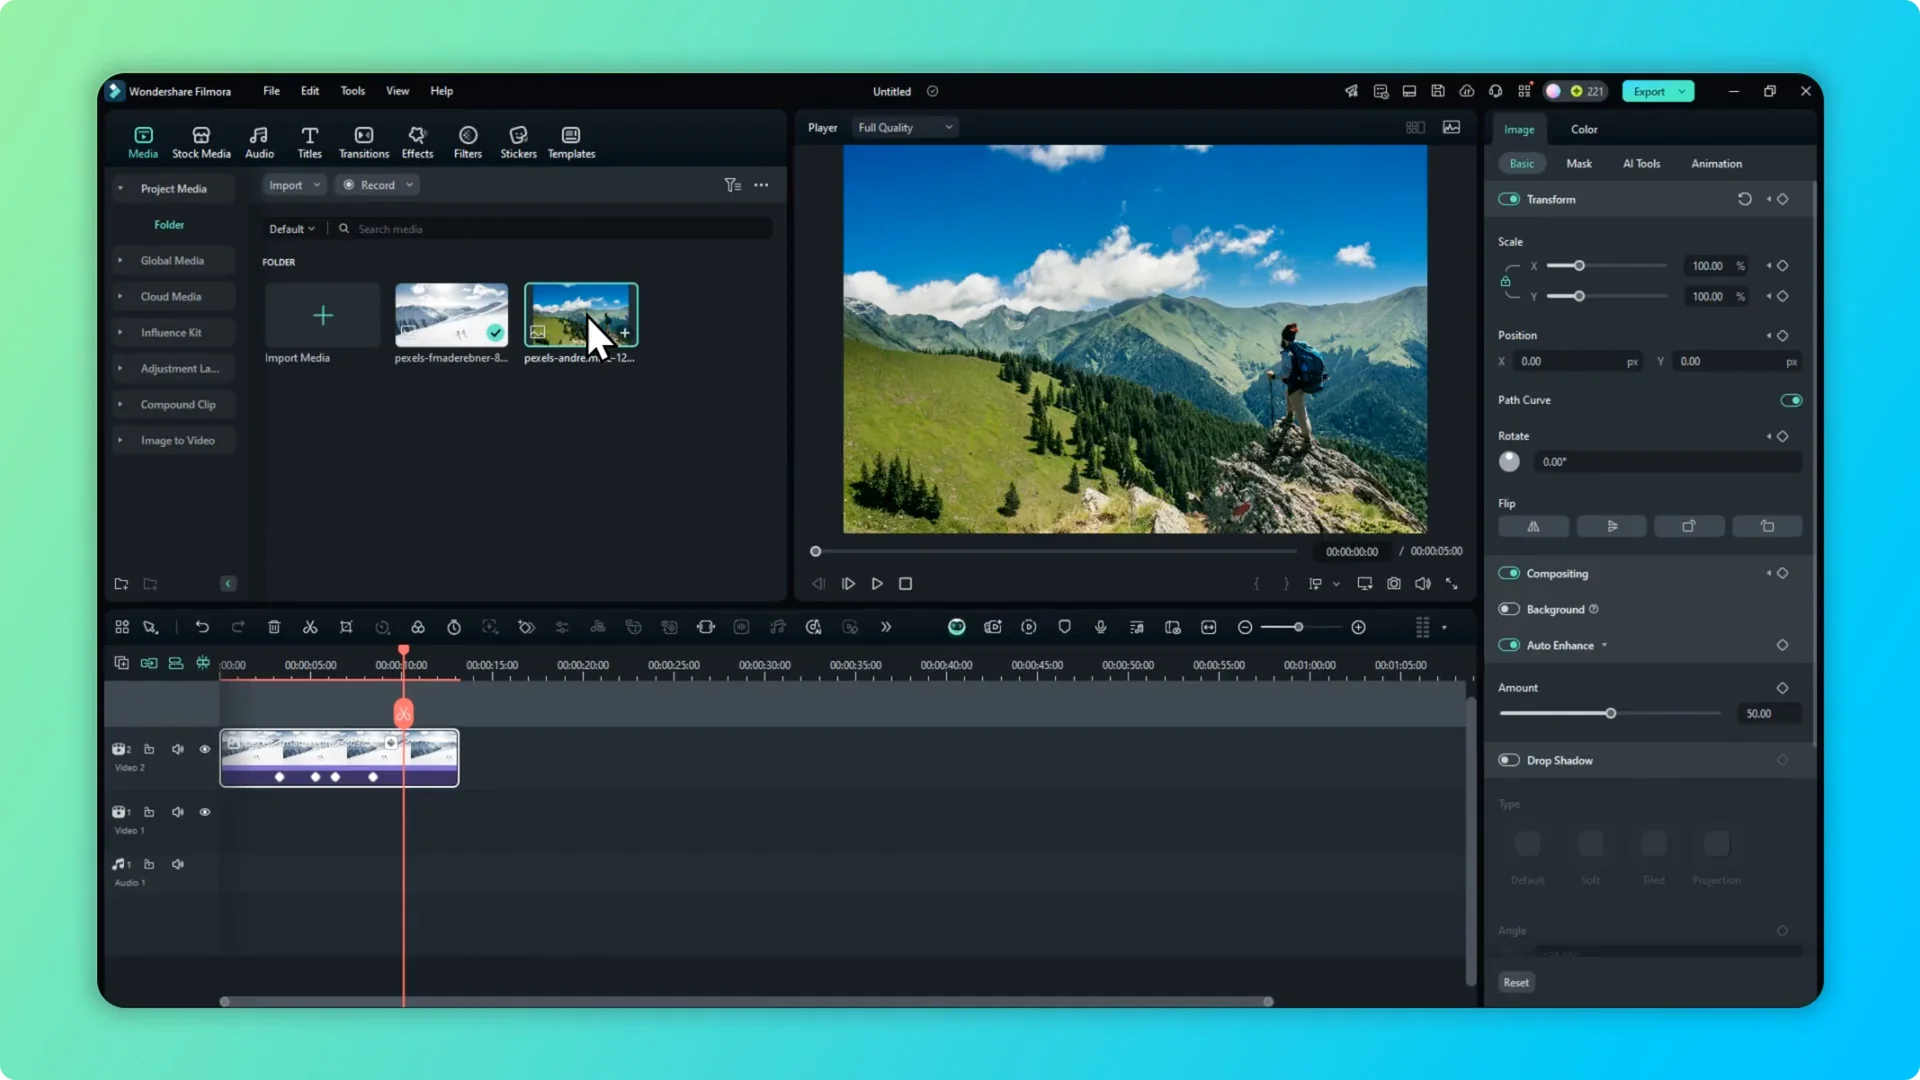Image resolution: width=1920 pixels, height=1080 pixels.
Task: Click the voiceover microphone icon
Action: click(x=1101, y=627)
